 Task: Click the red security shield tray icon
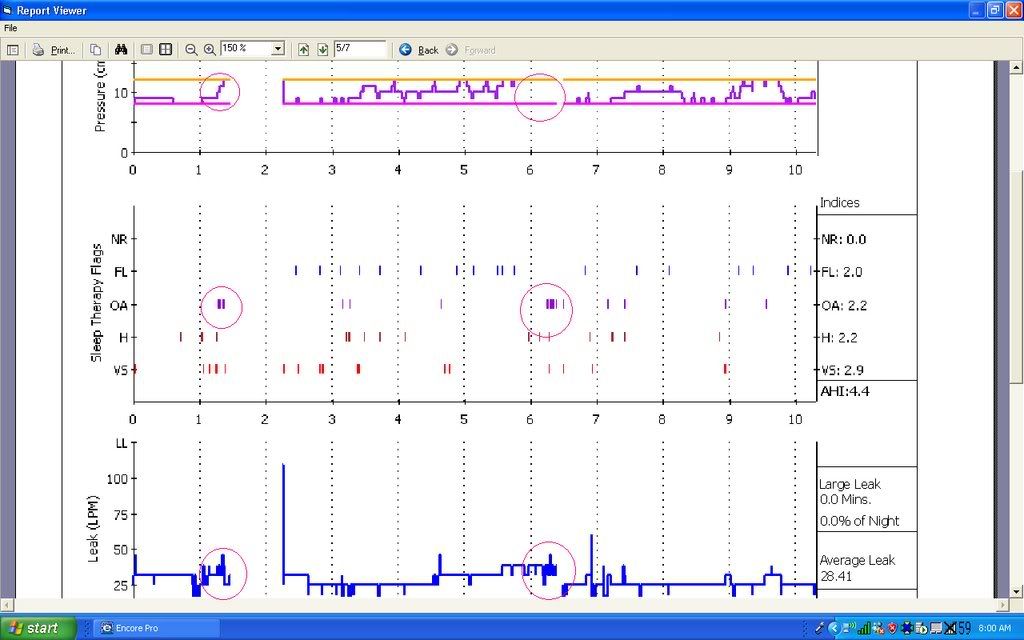[x=892, y=628]
